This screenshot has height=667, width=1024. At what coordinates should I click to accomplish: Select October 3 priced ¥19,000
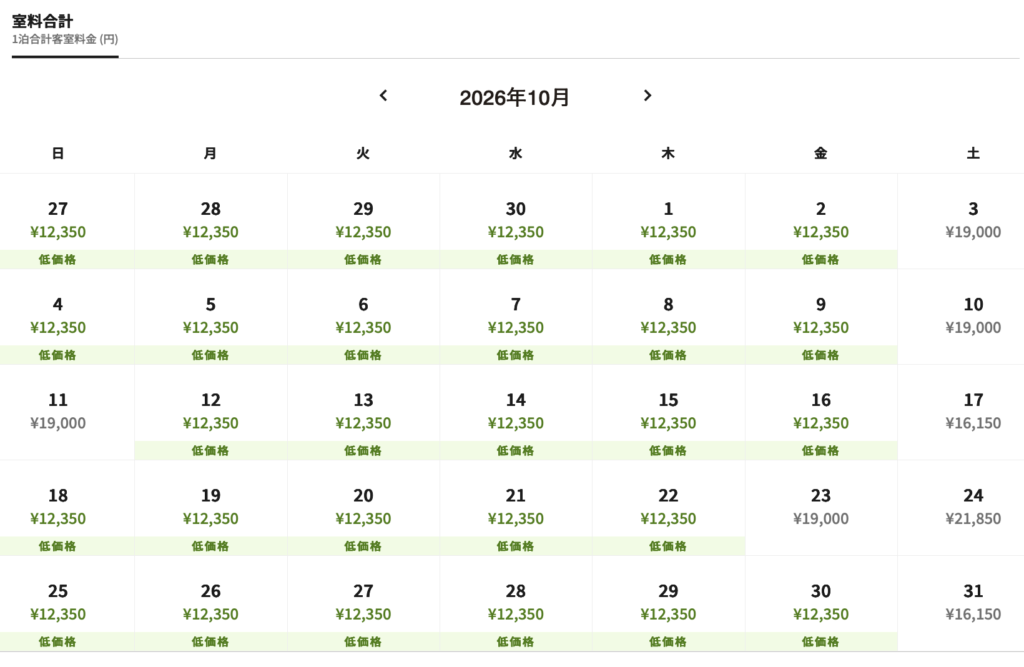tap(972, 221)
